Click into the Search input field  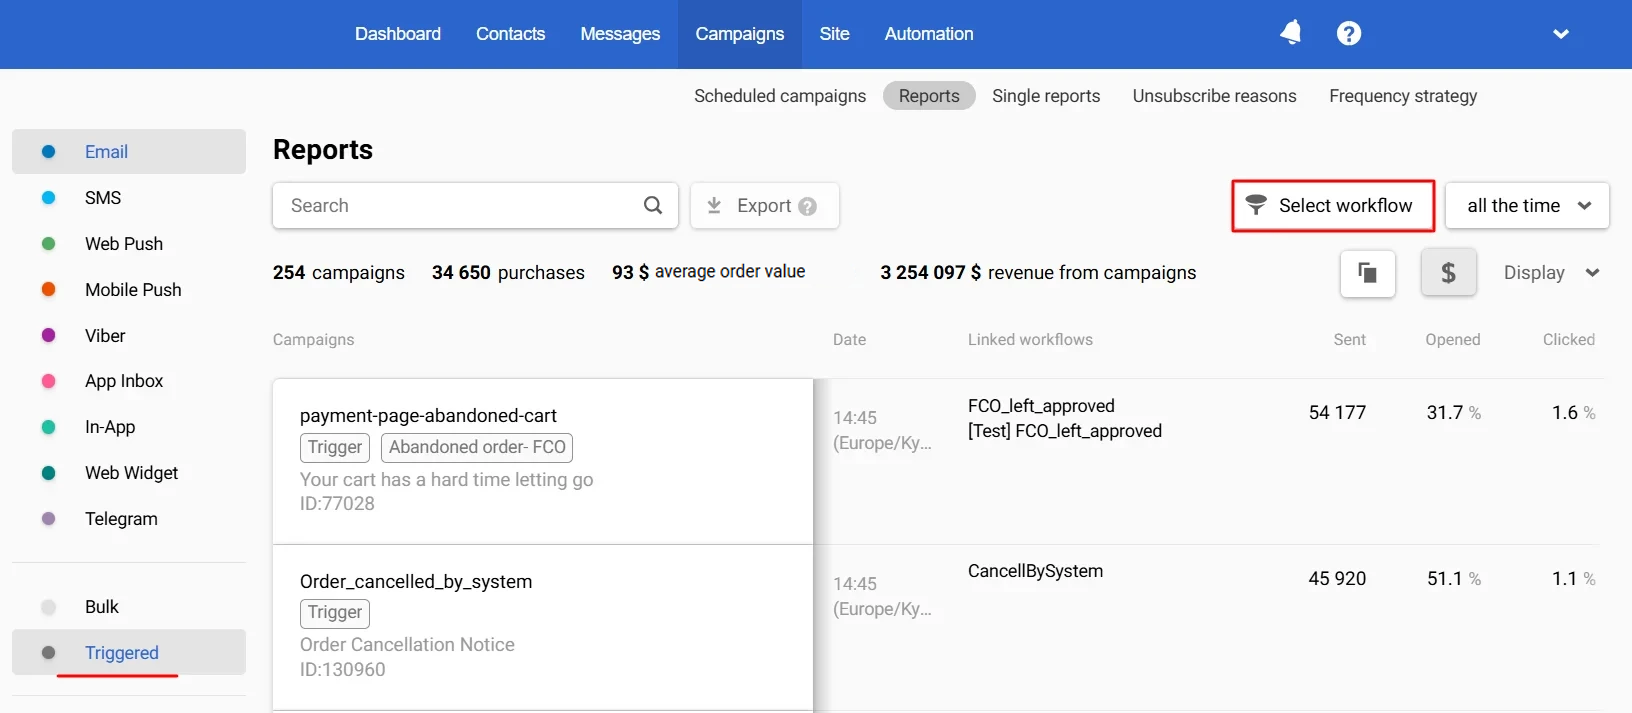460,205
